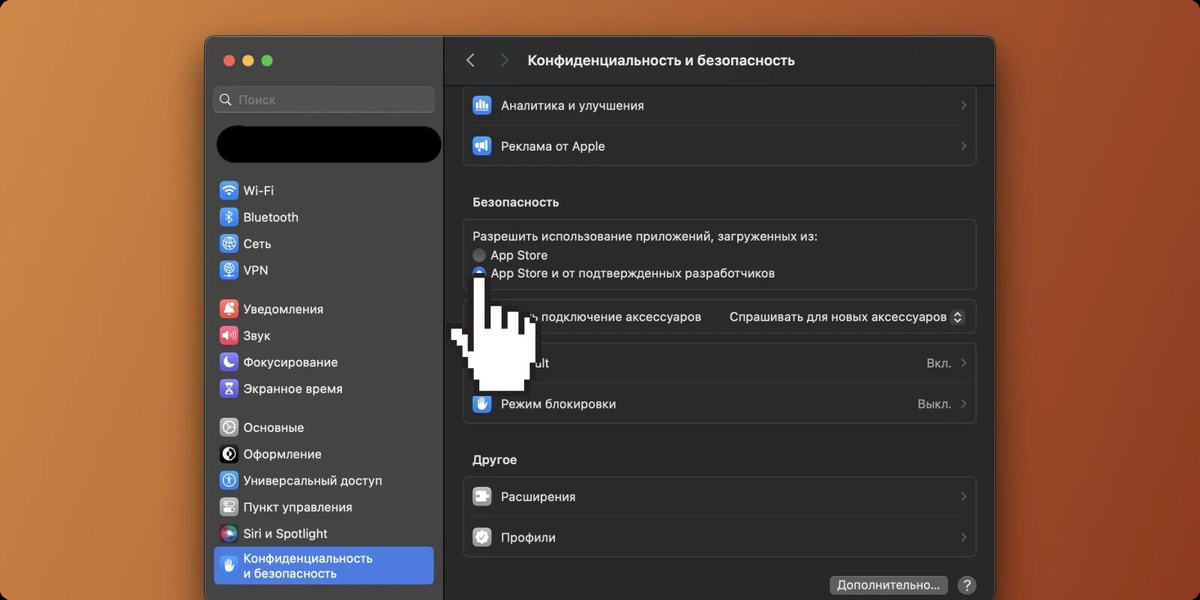Image resolution: width=1200 pixels, height=600 pixels.
Task: Select the Сеть globe icon
Action: pyautogui.click(x=229, y=244)
